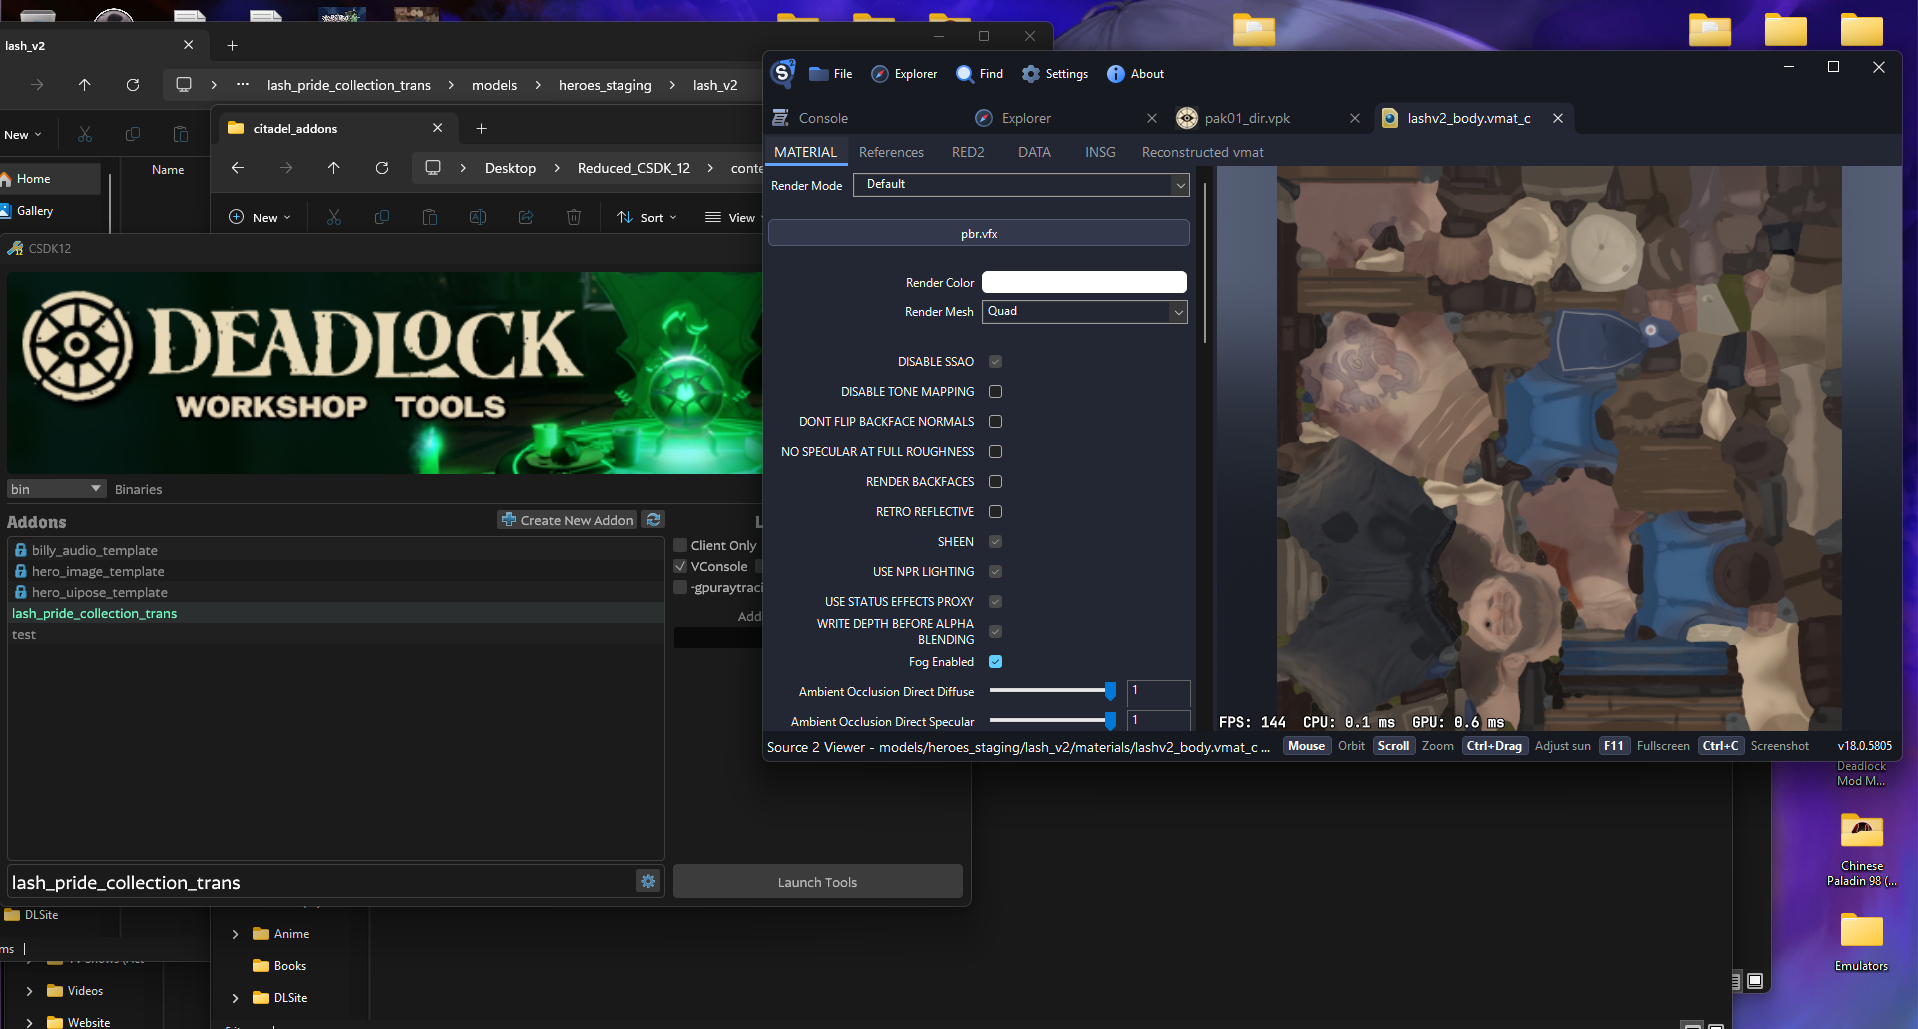Enable the DISABLE TONE MAPPING checkbox
The width and height of the screenshot is (1918, 1029).
pos(995,392)
